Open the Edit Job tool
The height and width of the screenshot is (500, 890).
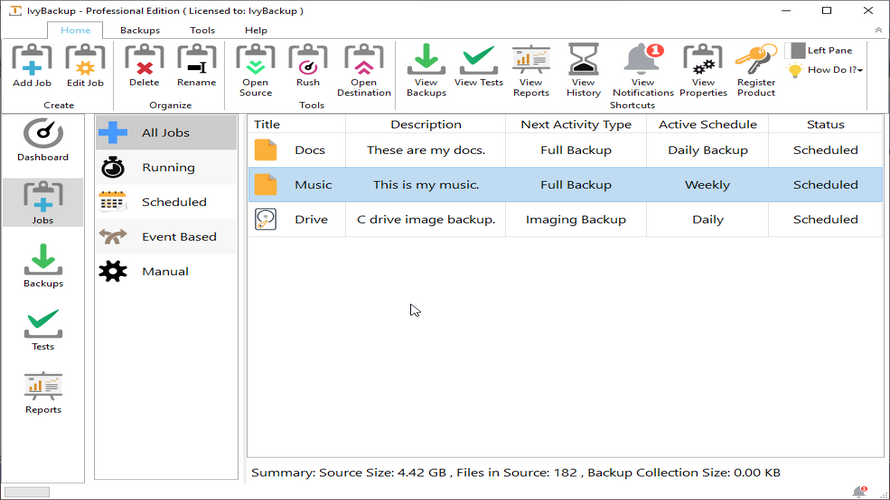[x=85, y=66]
